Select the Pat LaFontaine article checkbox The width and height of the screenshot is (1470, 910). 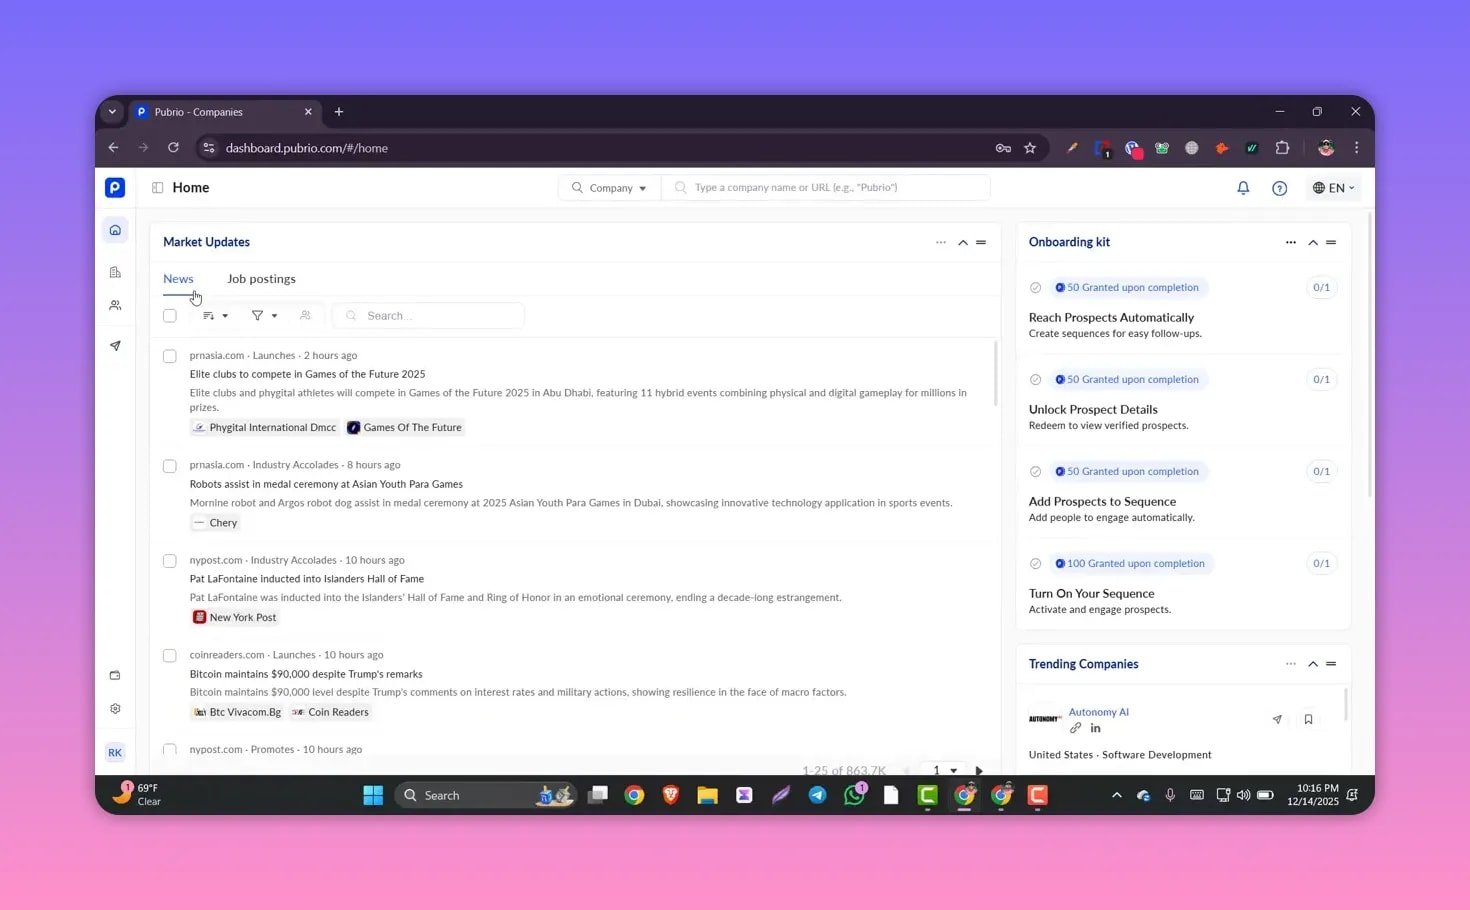(170, 561)
